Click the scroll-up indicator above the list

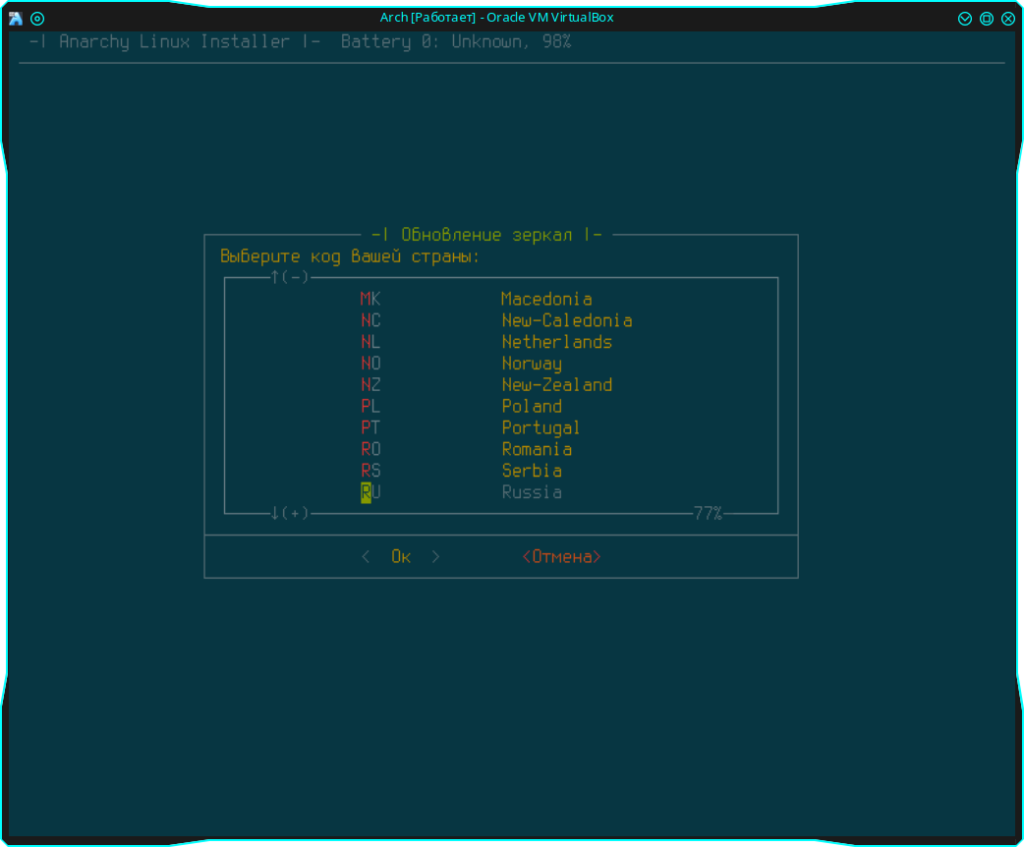(x=289, y=278)
